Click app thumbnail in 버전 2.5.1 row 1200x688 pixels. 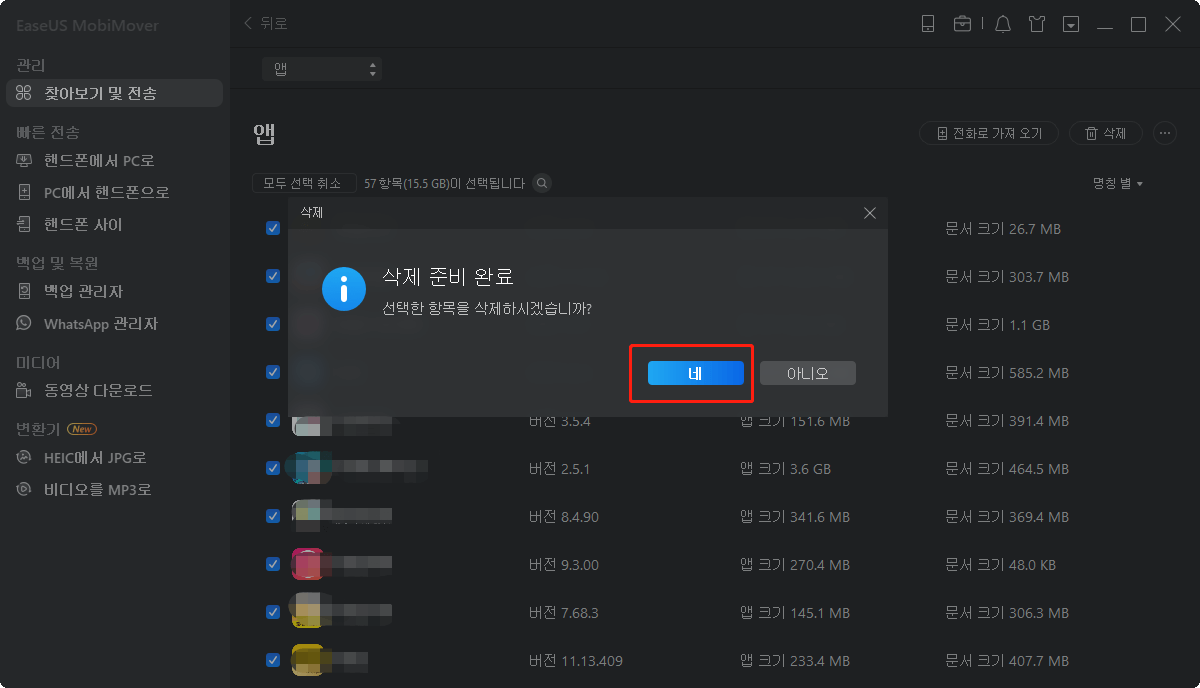point(307,468)
